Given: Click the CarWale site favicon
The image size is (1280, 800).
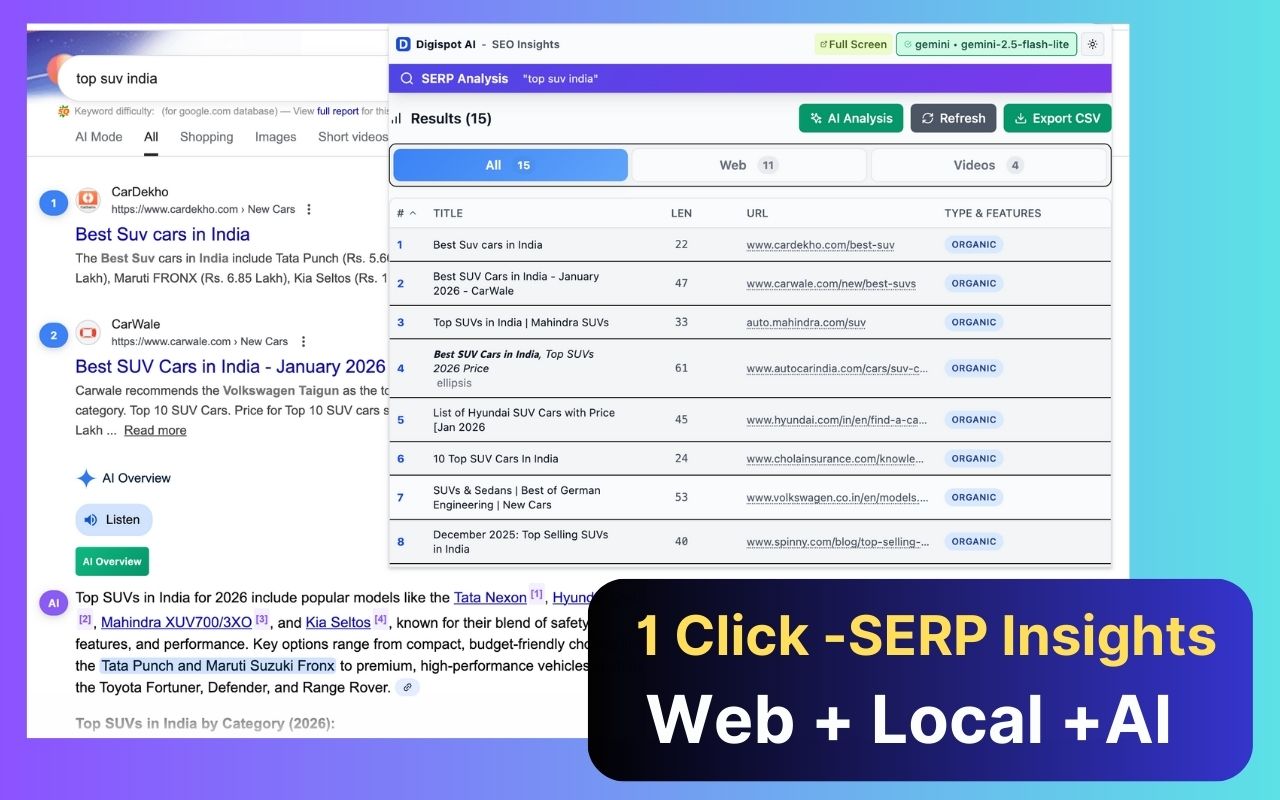Looking at the screenshot, I should (88, 333).
